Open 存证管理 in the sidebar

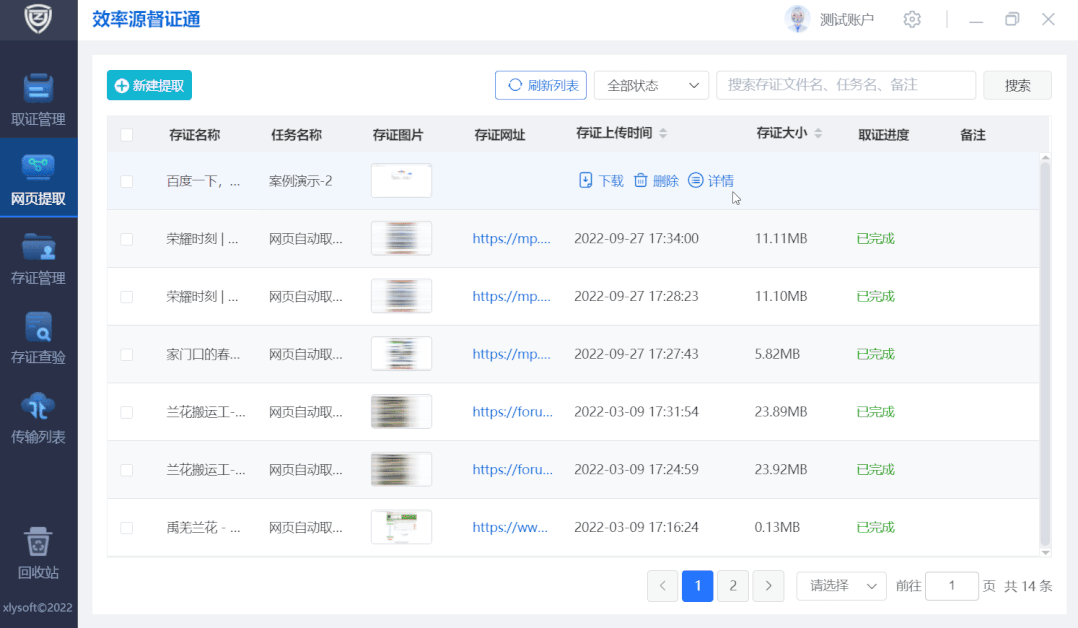coord(38,259)
